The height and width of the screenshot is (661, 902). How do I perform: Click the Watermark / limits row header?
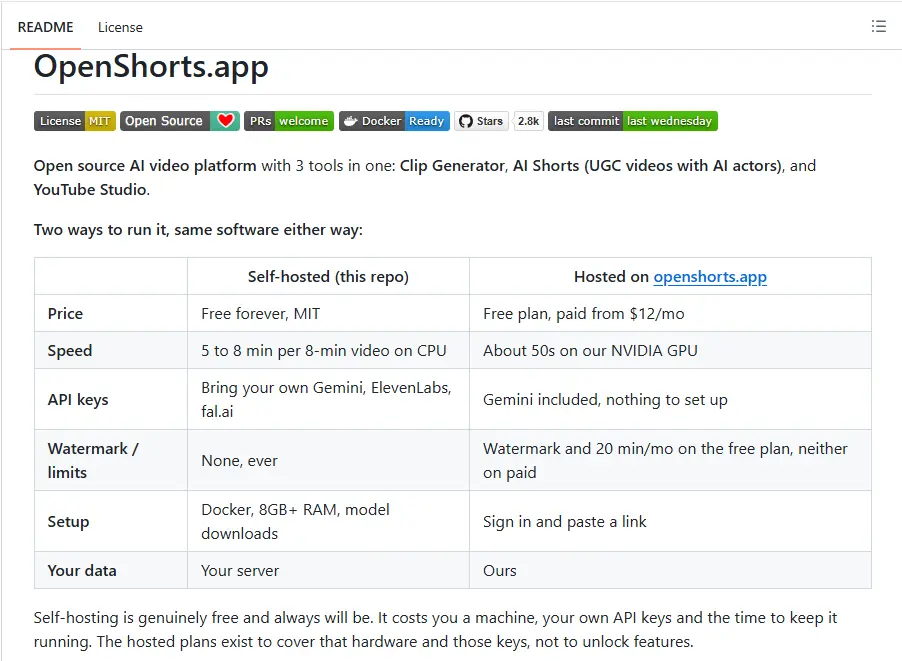tap(111, 460)
